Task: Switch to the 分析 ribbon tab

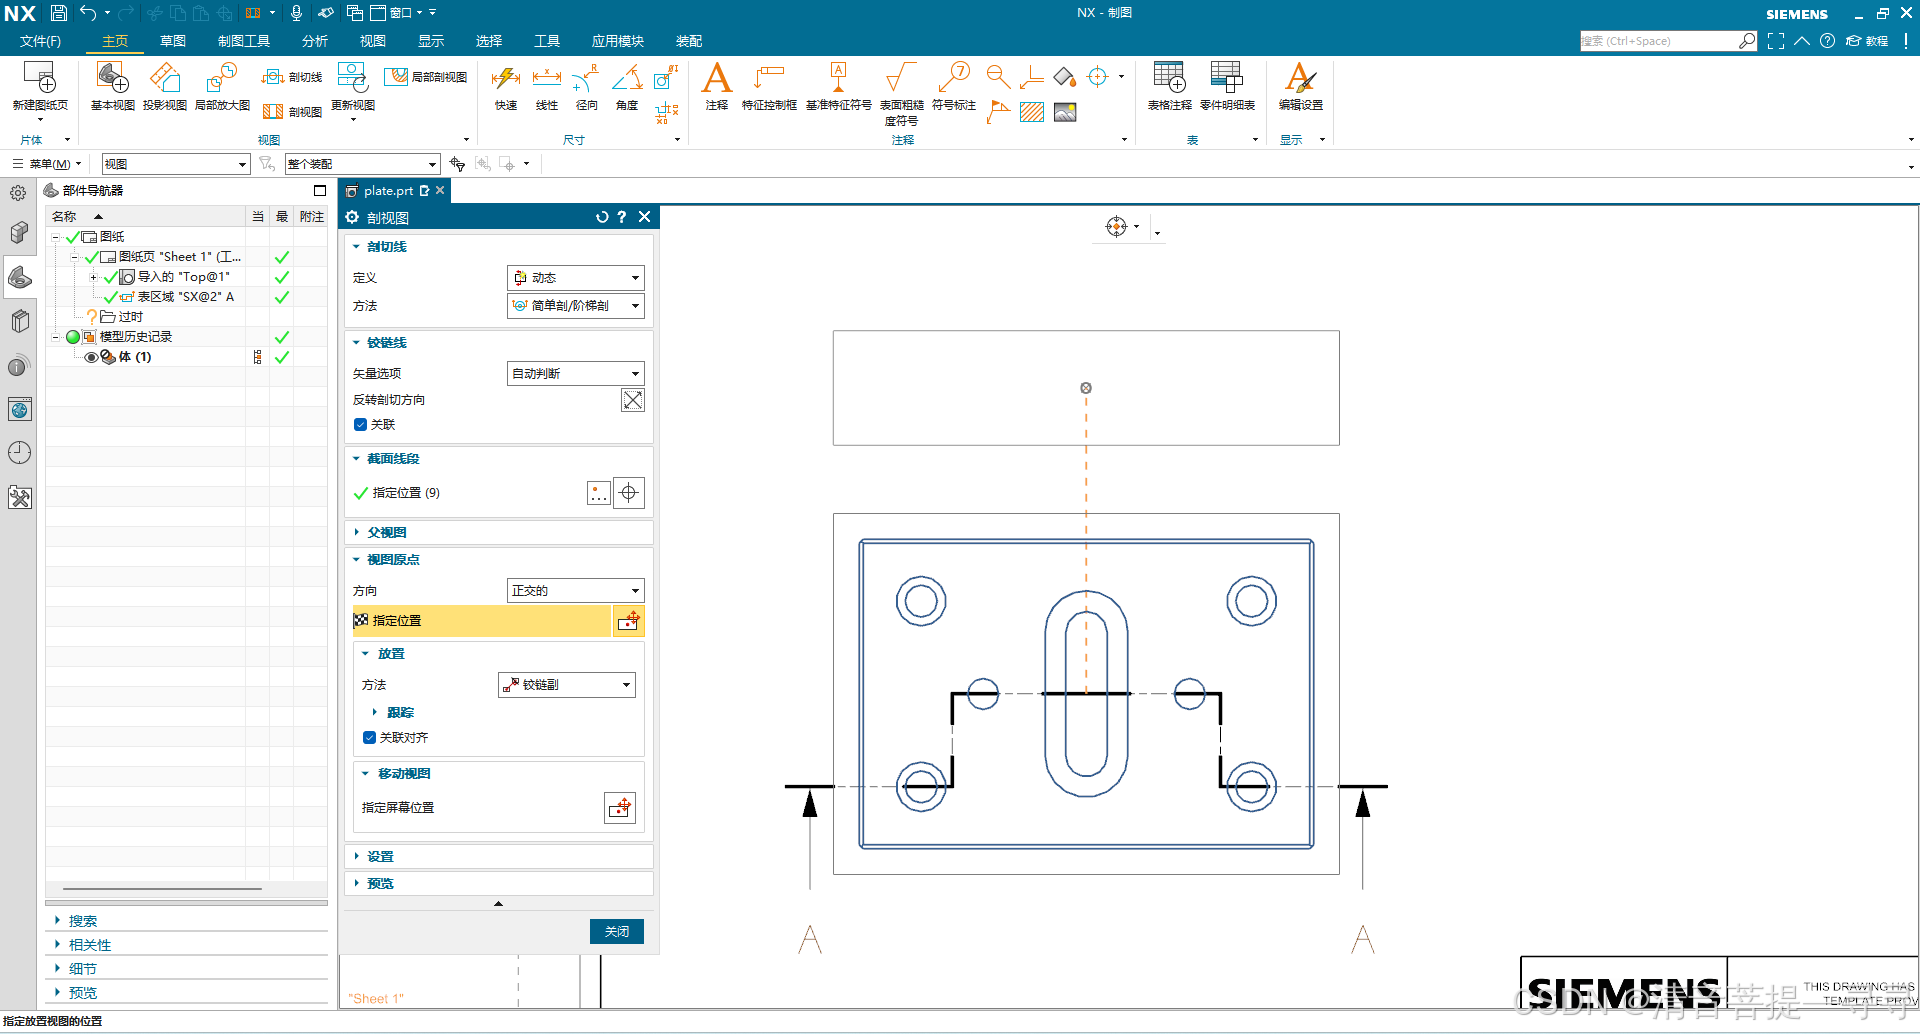Action: point(315,41)
